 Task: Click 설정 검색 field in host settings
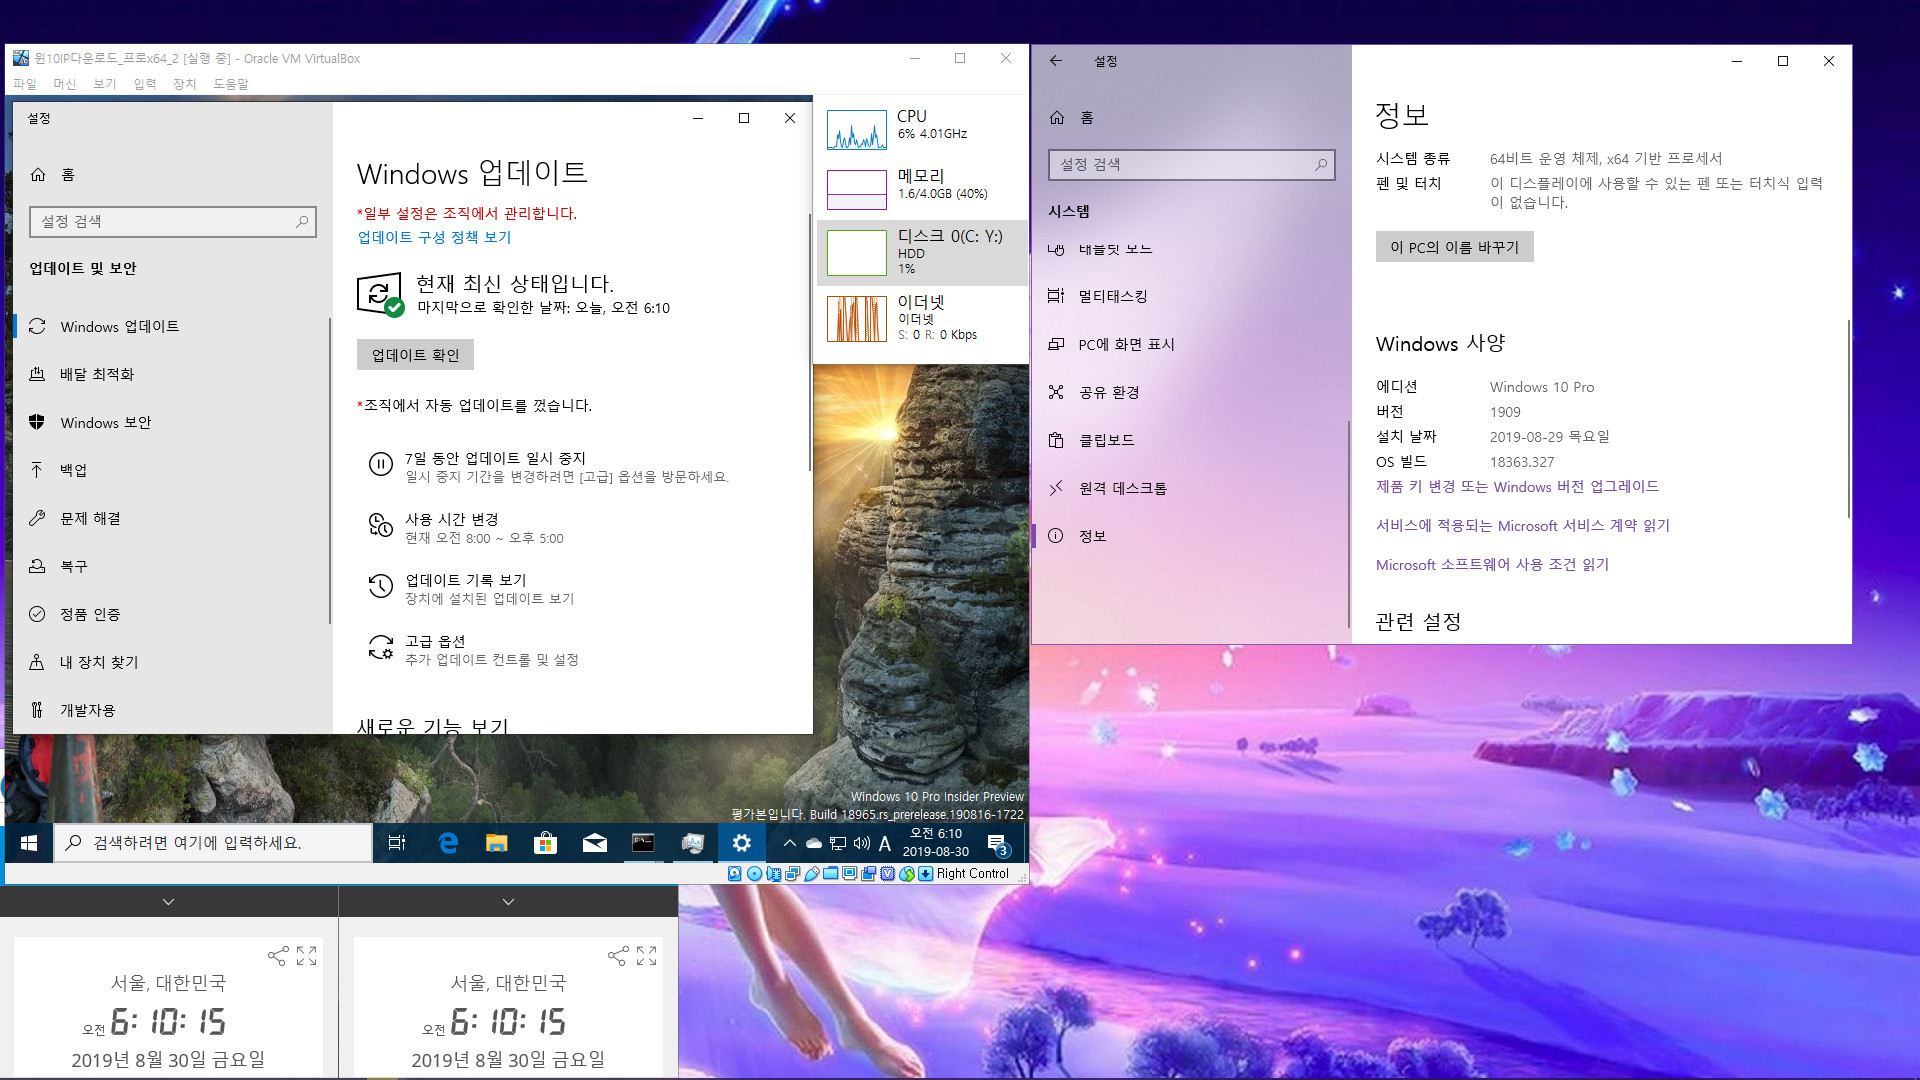tap(1191, 165)
